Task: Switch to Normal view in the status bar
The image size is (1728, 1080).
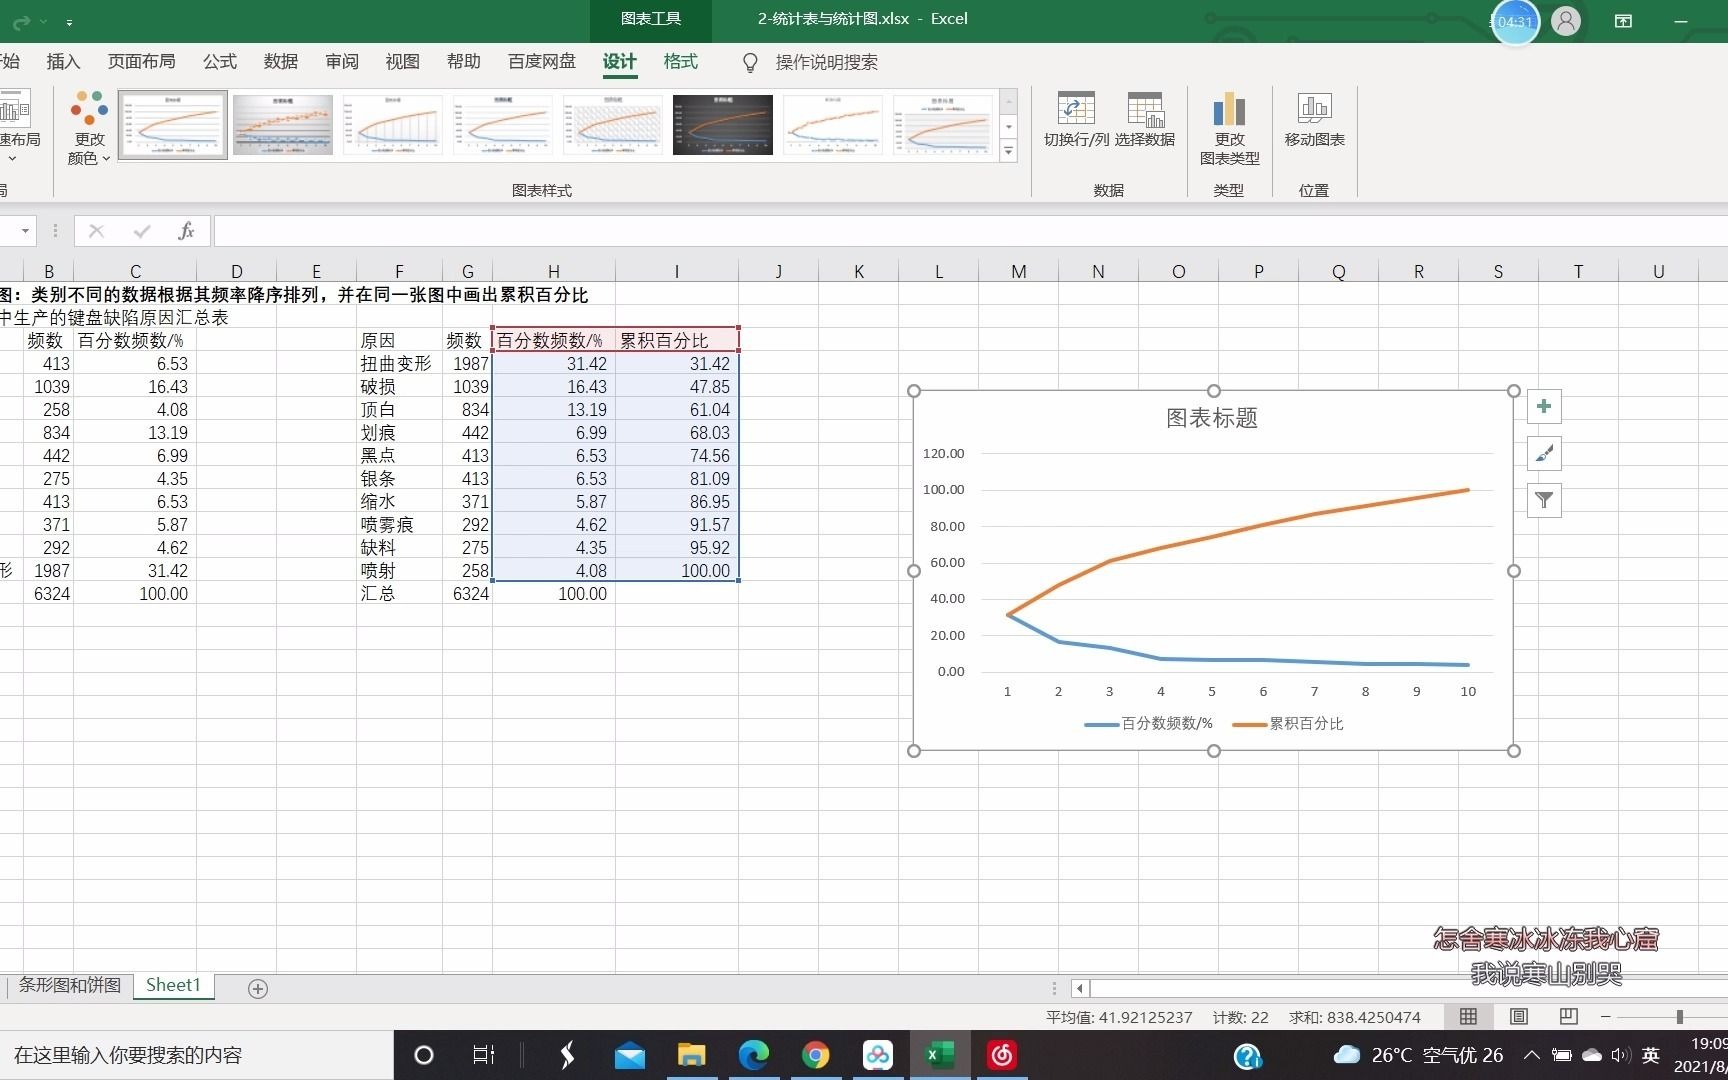Action: [1468, 1016]
